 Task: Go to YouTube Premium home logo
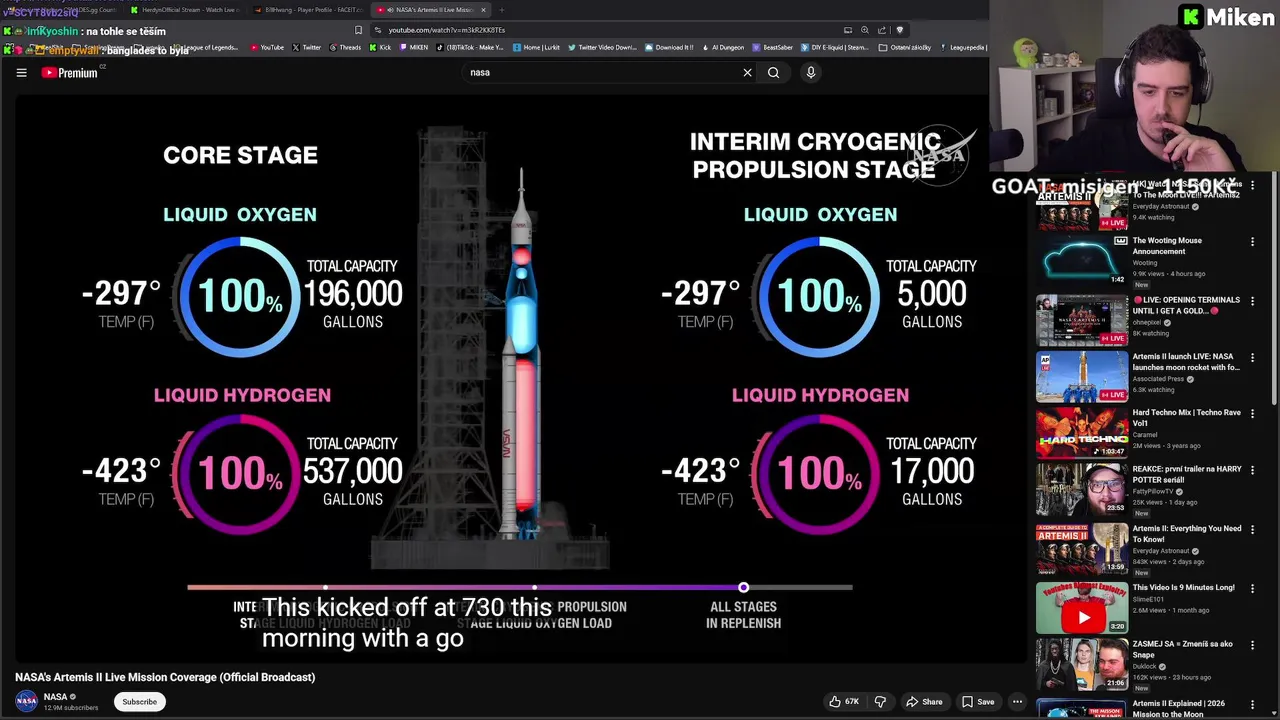pyautogui.click(x=70, y=72)
